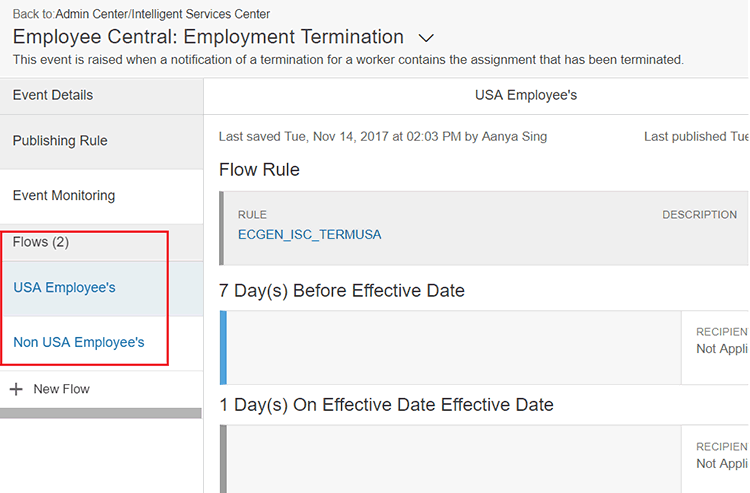Click the horizontal scrollbar under the sidebar
Screen dimensions: 750x493
click(100, 413)
